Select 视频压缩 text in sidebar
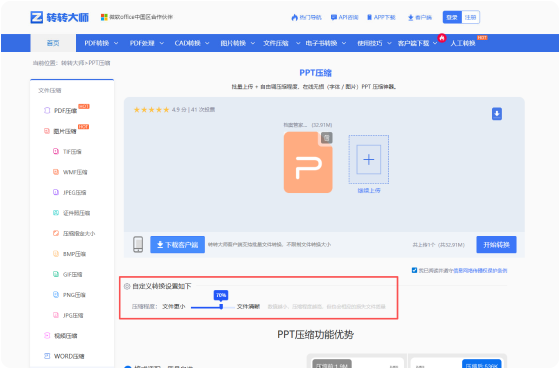Image resolution: width=560 pixels, height=369 pixels. tap(66, 336)
